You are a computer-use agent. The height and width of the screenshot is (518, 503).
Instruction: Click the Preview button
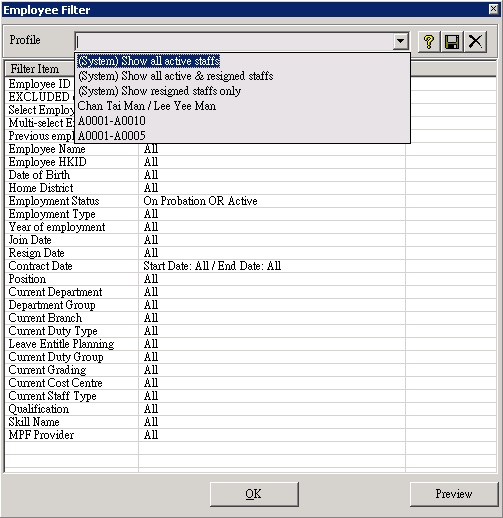coord(454,494)
